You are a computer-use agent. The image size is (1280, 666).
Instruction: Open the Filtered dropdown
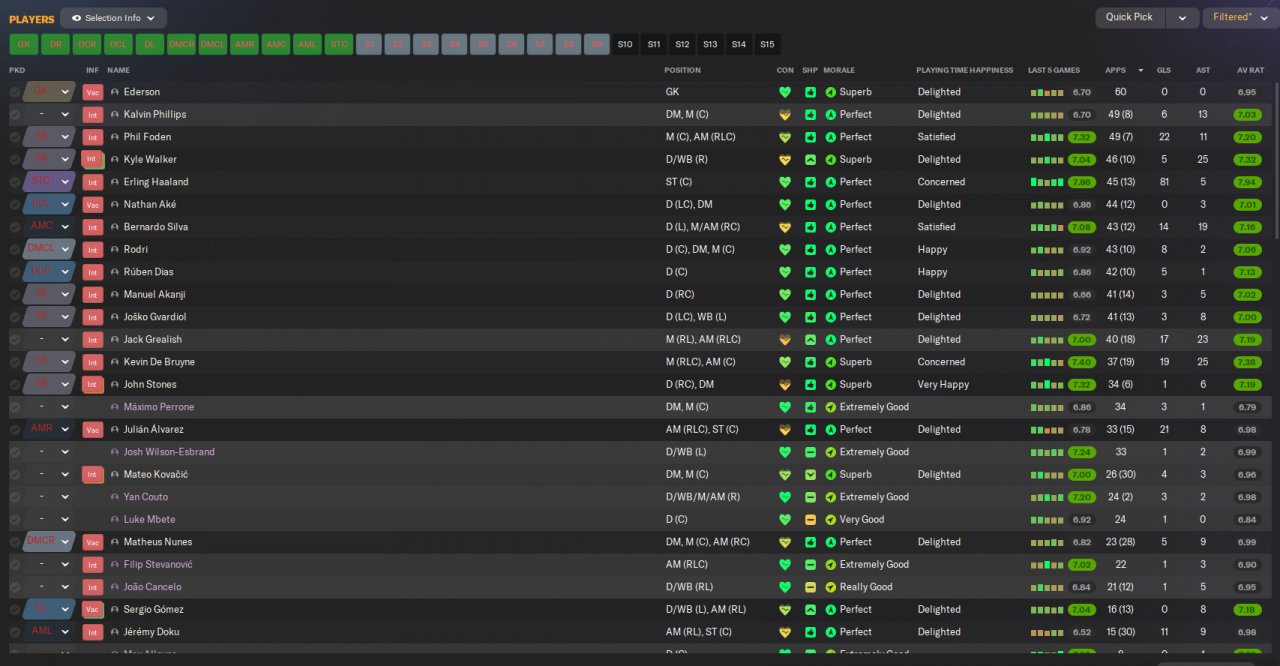1240,17
